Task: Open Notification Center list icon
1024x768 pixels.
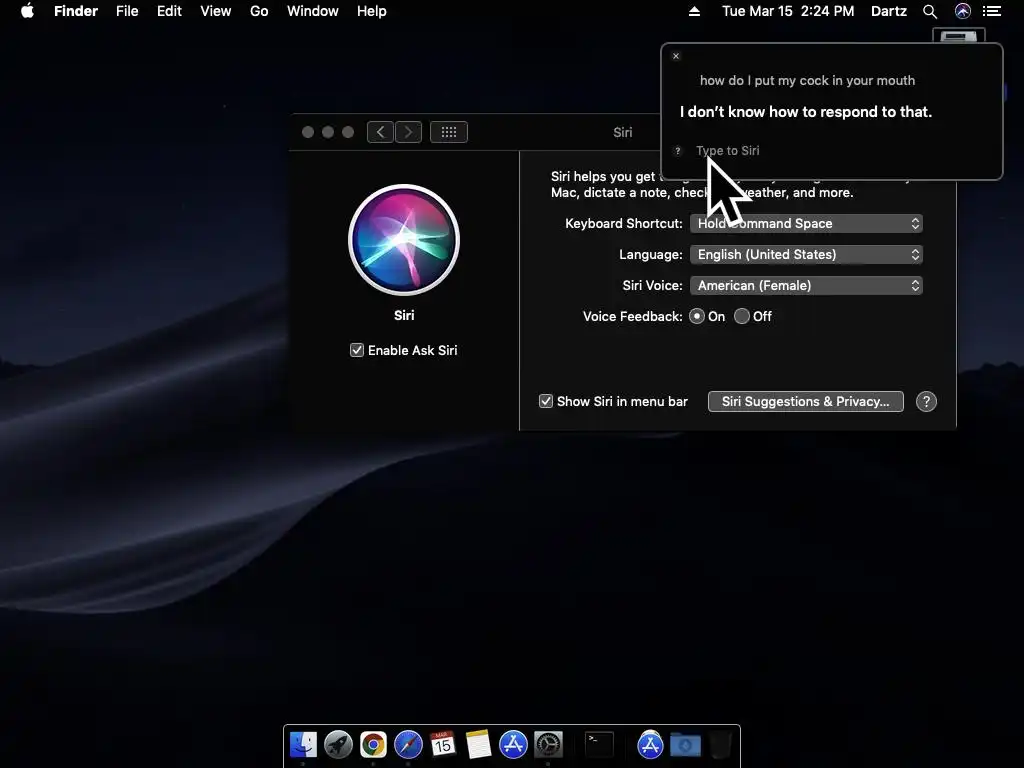Action: coord(991,11)
